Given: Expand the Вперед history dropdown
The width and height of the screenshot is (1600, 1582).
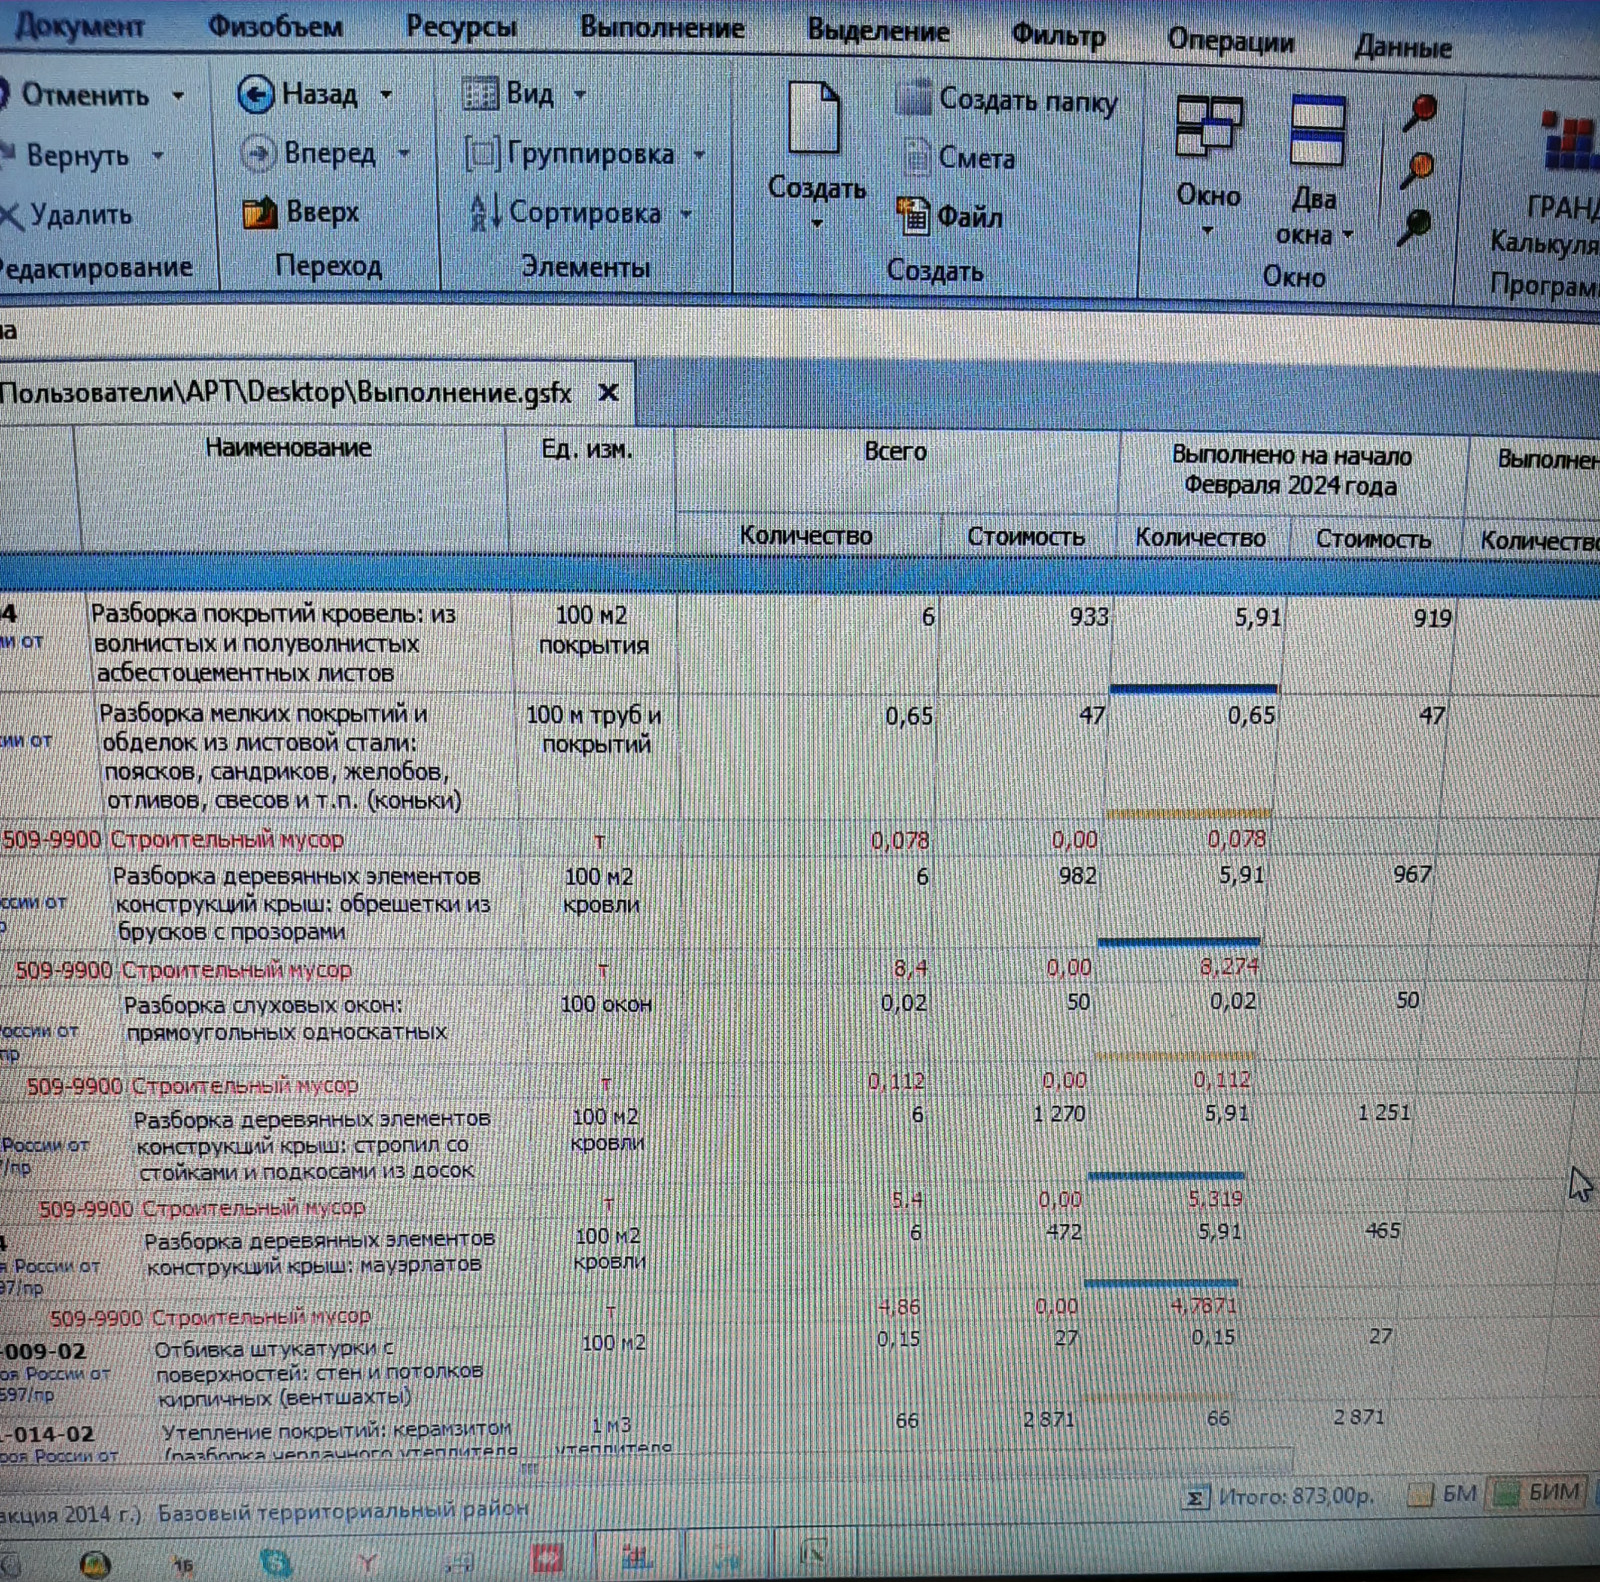Looking at the screenshot, I should [x=404, y=153].
